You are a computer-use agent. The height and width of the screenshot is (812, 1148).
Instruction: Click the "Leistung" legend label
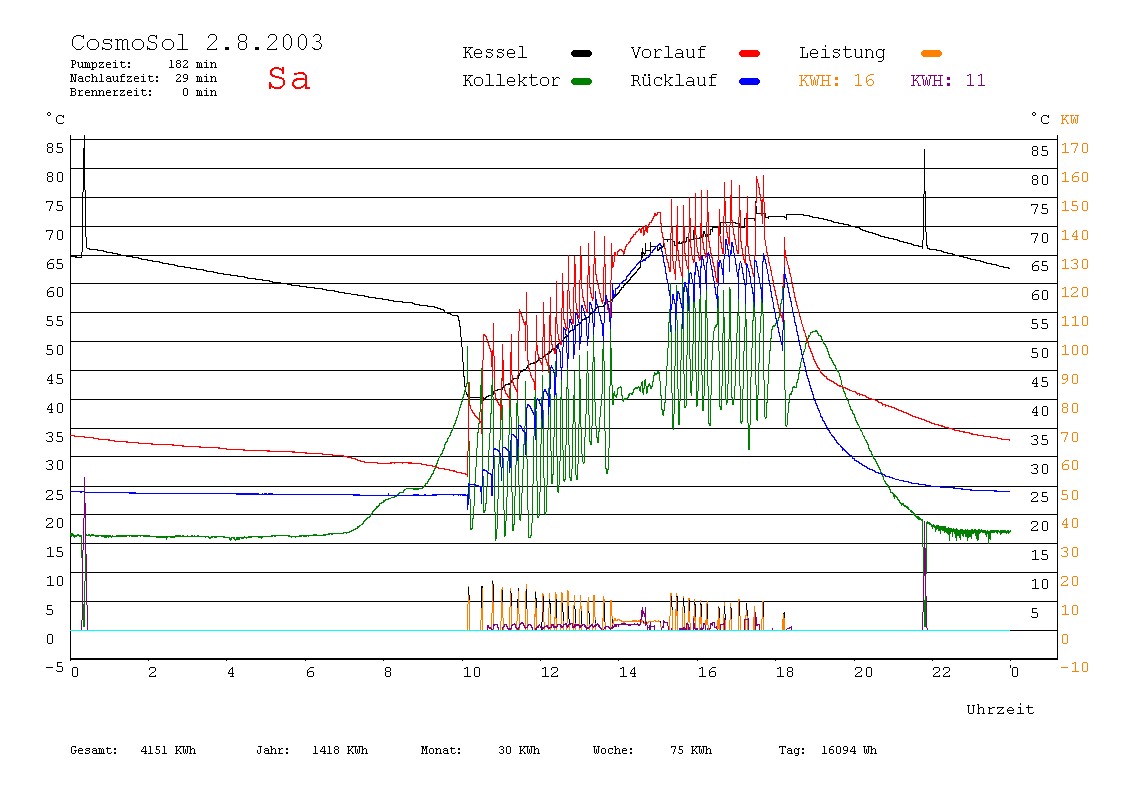coord(842,53)
